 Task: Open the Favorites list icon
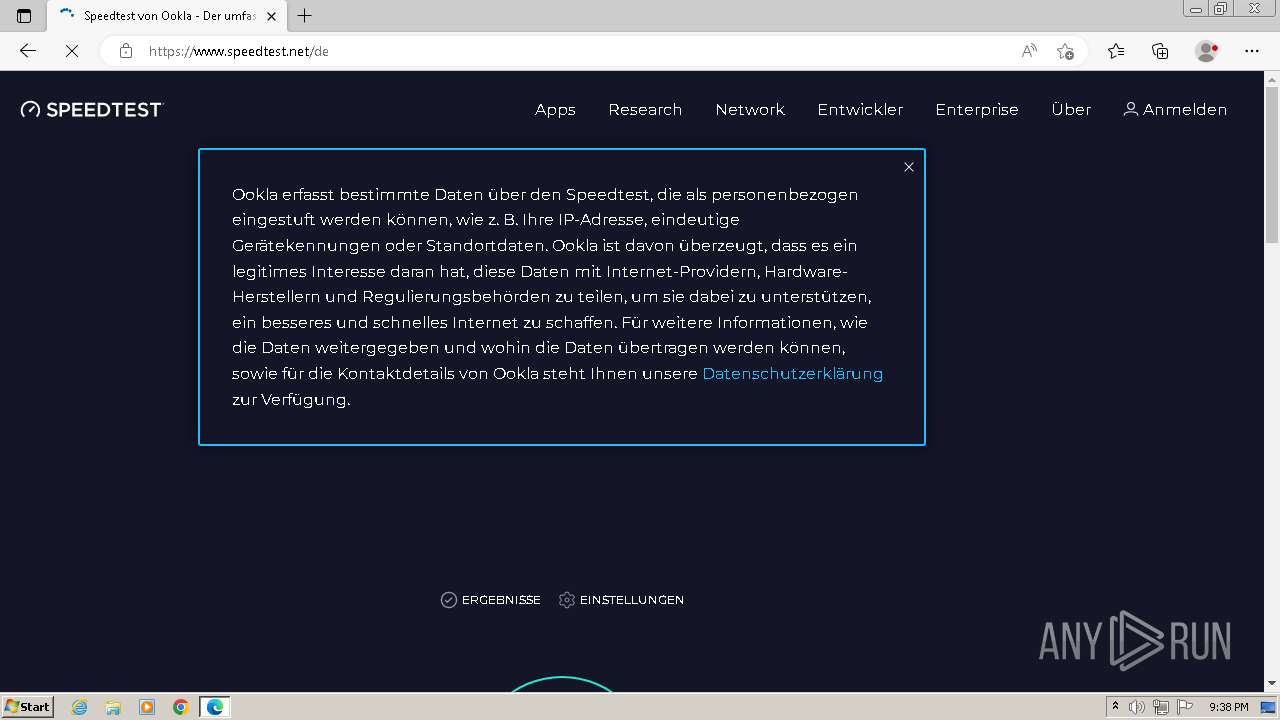point(1116,51)
